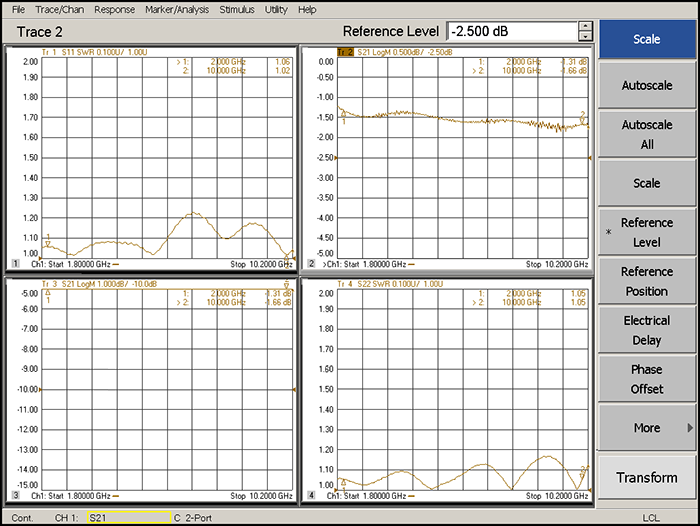Screen dimensions: 700x526
Task: Click marker 2 triangle in Tr 3 window
Action: 286,286
